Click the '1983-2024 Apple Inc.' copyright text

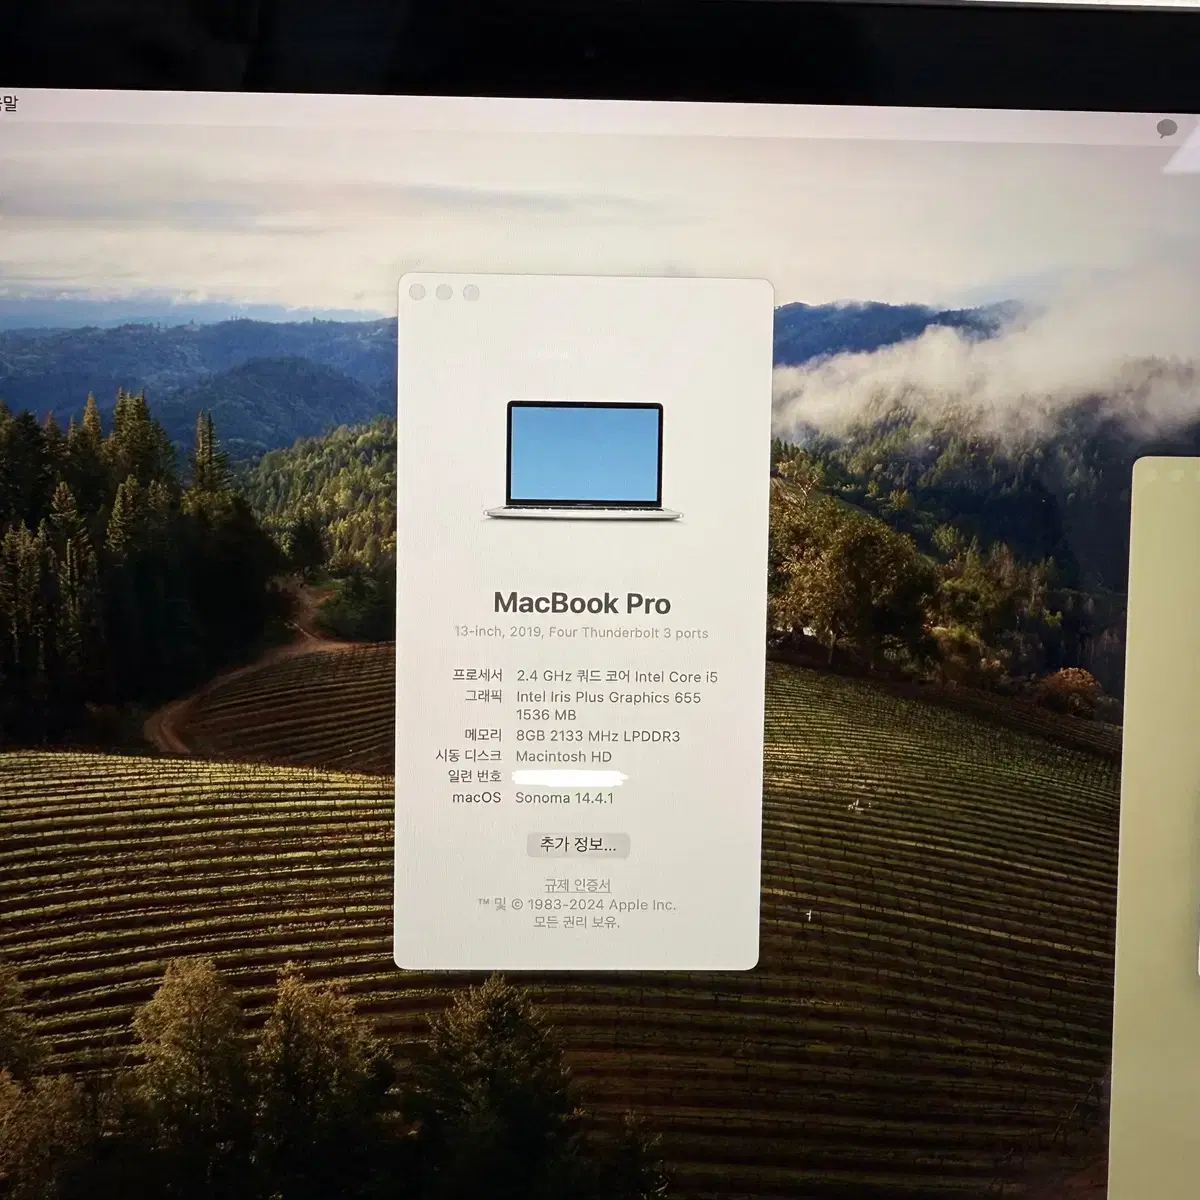pyautogui.click(x=602, y=905)
